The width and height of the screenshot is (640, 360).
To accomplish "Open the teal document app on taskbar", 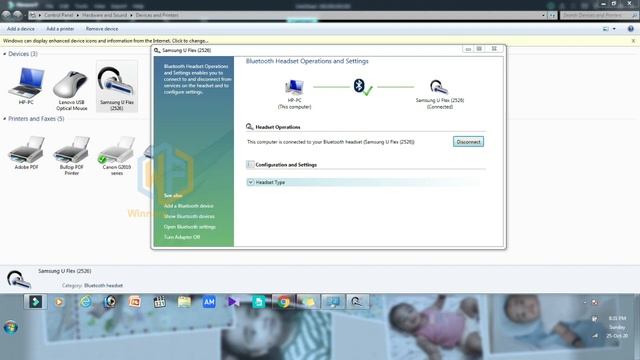I will (x=258, y=302).
